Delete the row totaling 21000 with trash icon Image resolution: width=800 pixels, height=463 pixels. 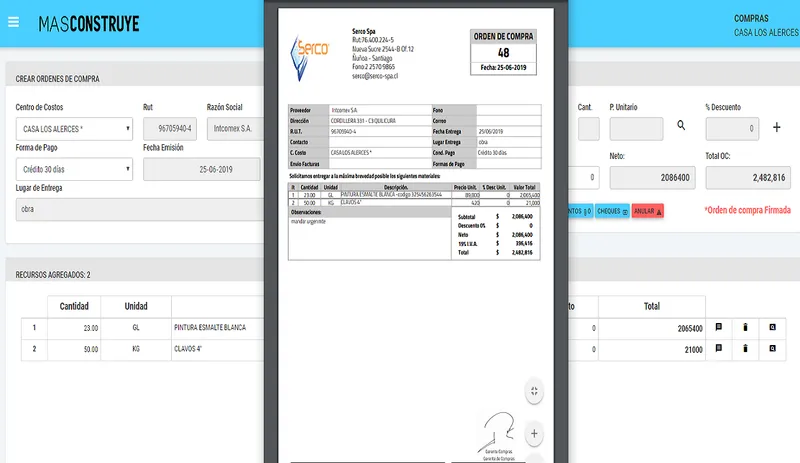(x=745, y=349)
